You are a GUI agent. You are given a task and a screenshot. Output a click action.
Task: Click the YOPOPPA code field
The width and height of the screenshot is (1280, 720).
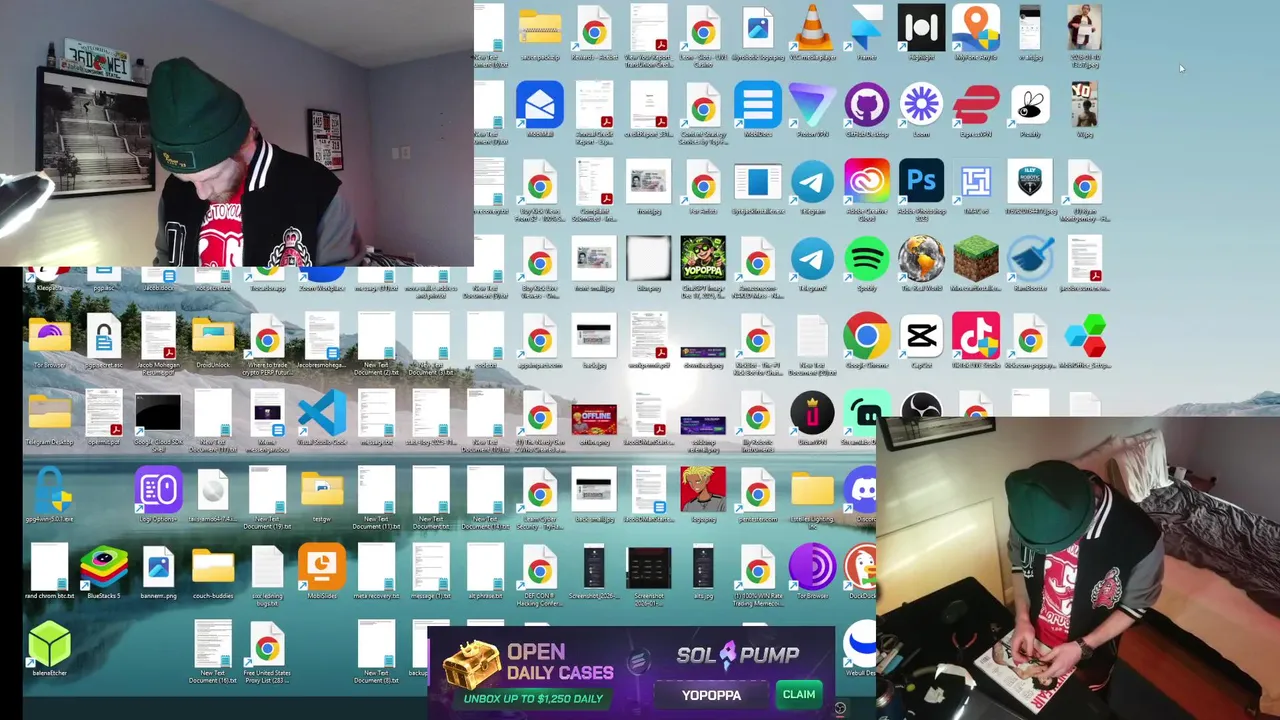(711, 694)
